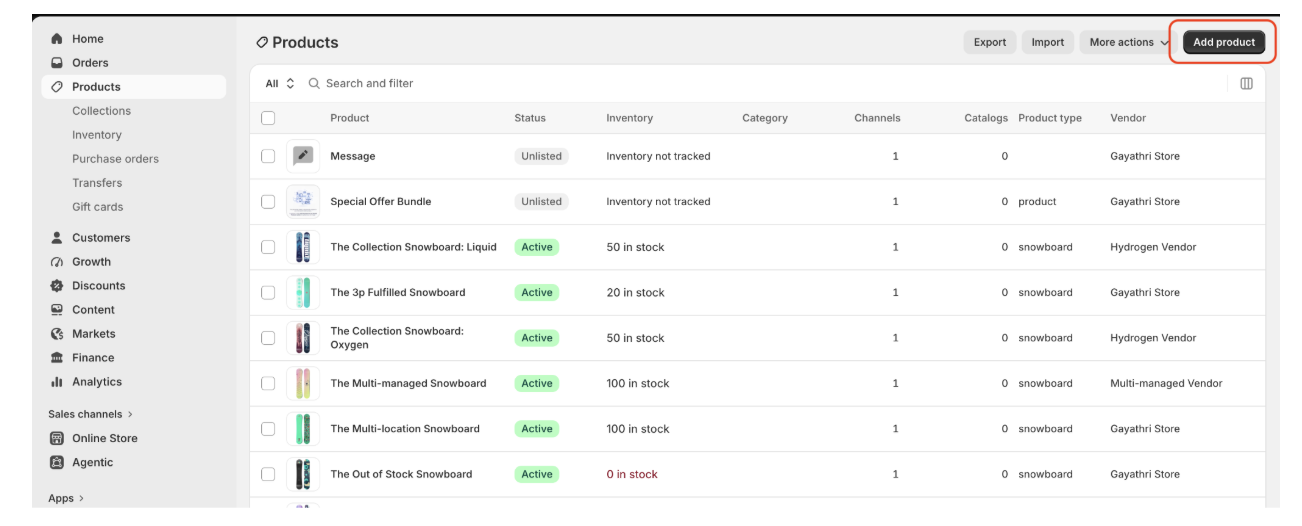This screenshot has height=526, width=1302.
Task: Open the All views selector dropdown
Action: (280, 83)
